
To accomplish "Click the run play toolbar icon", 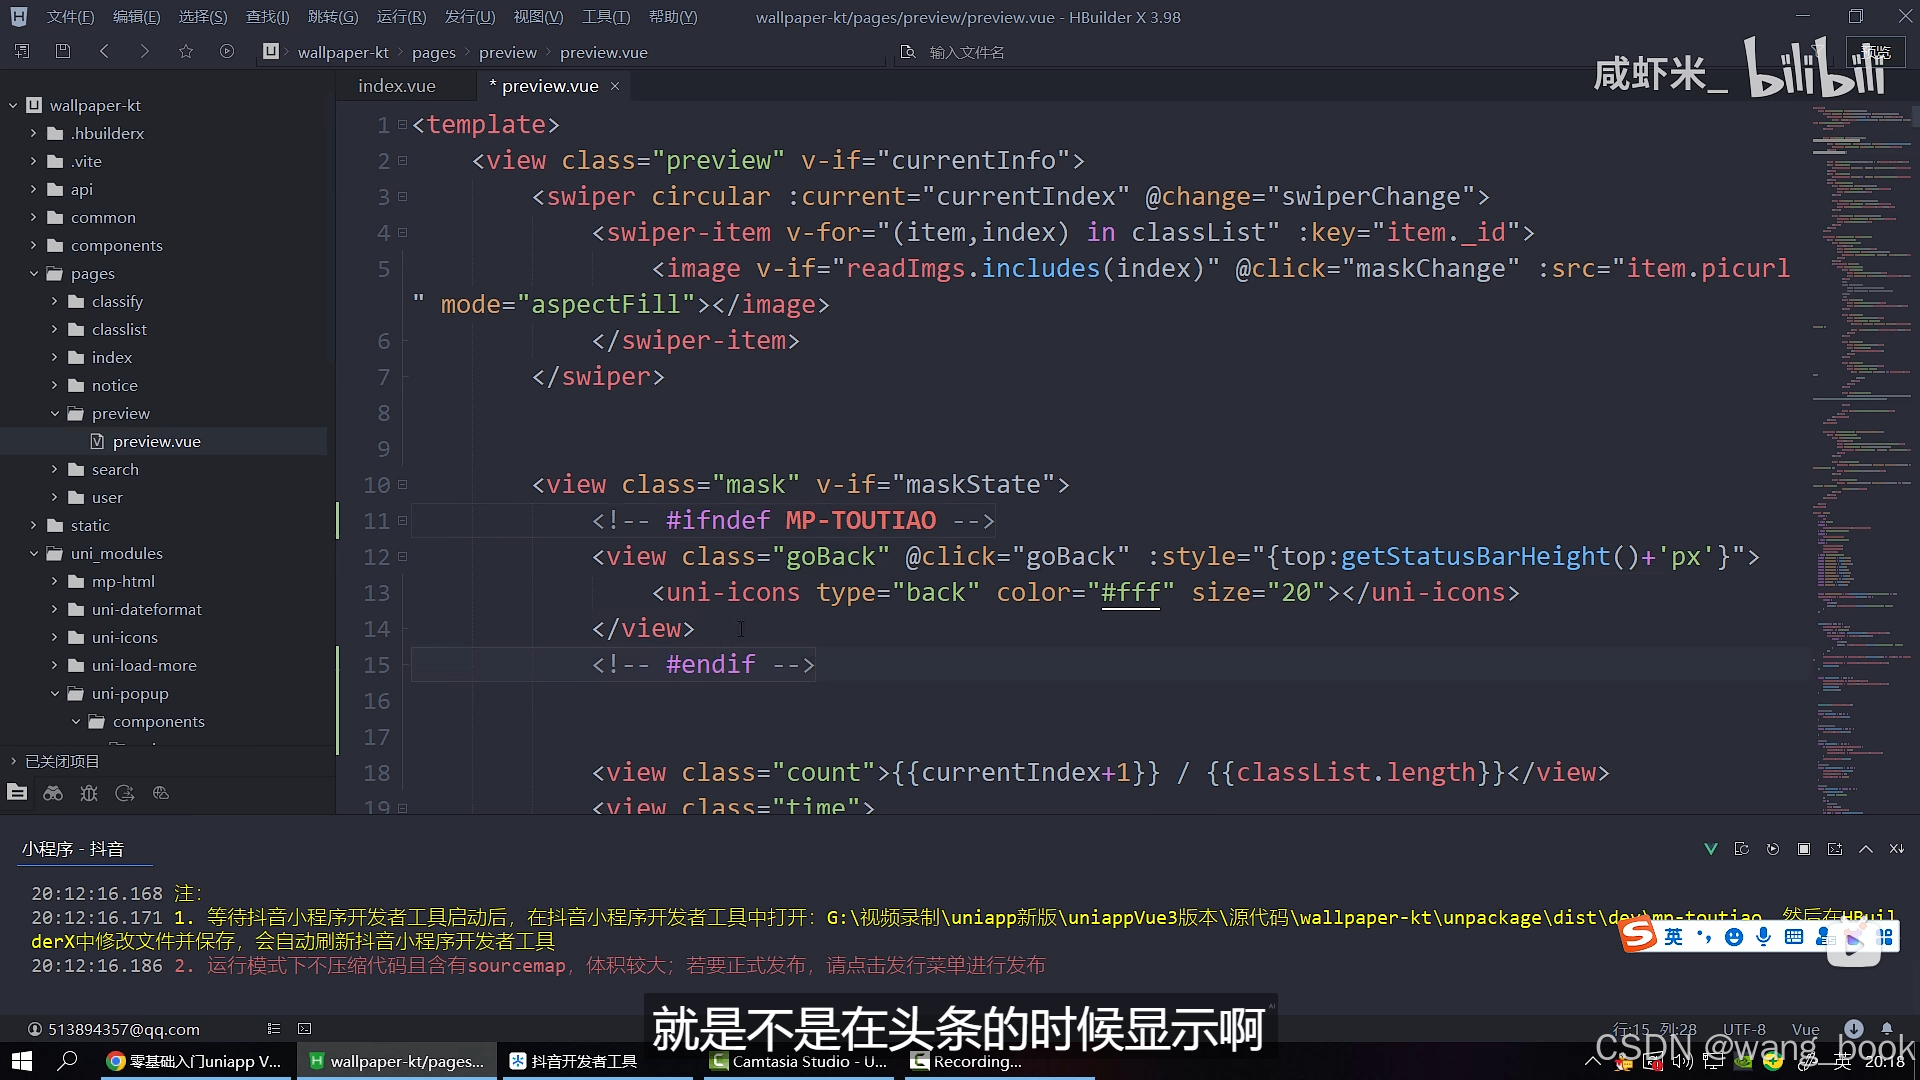I will [227, 51].
